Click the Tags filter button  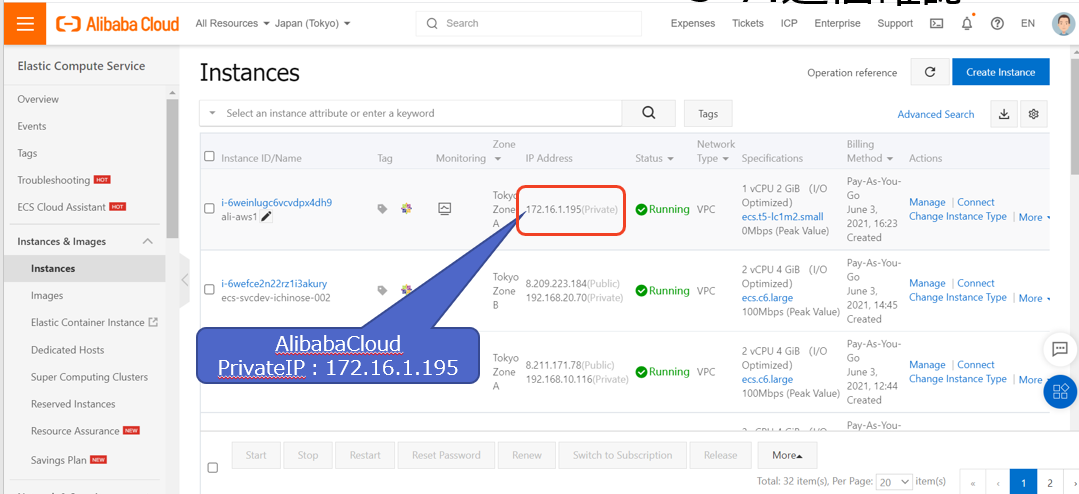[708, 114]
